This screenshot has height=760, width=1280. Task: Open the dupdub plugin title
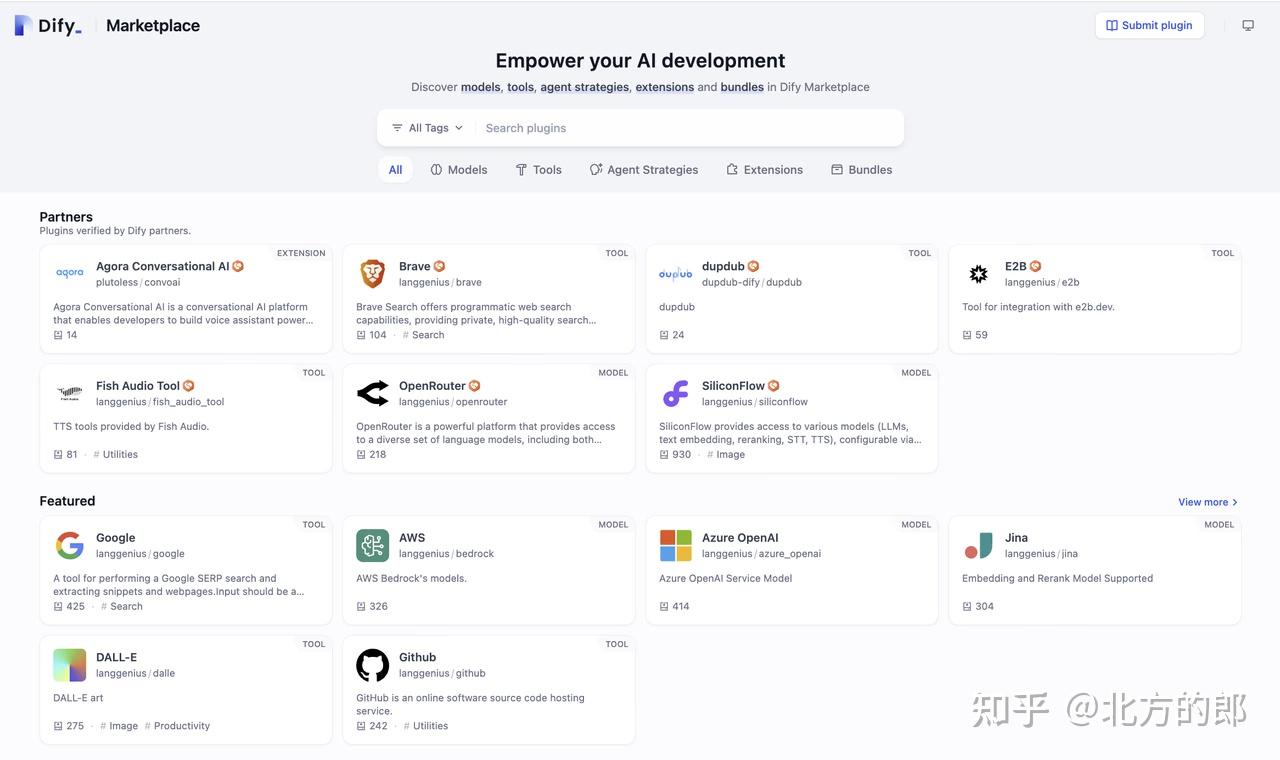(x=723, y=266)
